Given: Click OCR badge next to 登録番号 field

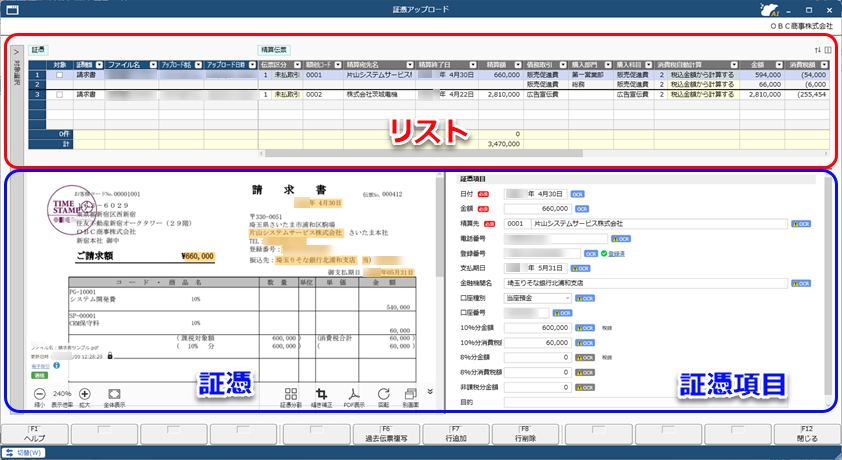Looking at the screenshot, I should 591,253.
